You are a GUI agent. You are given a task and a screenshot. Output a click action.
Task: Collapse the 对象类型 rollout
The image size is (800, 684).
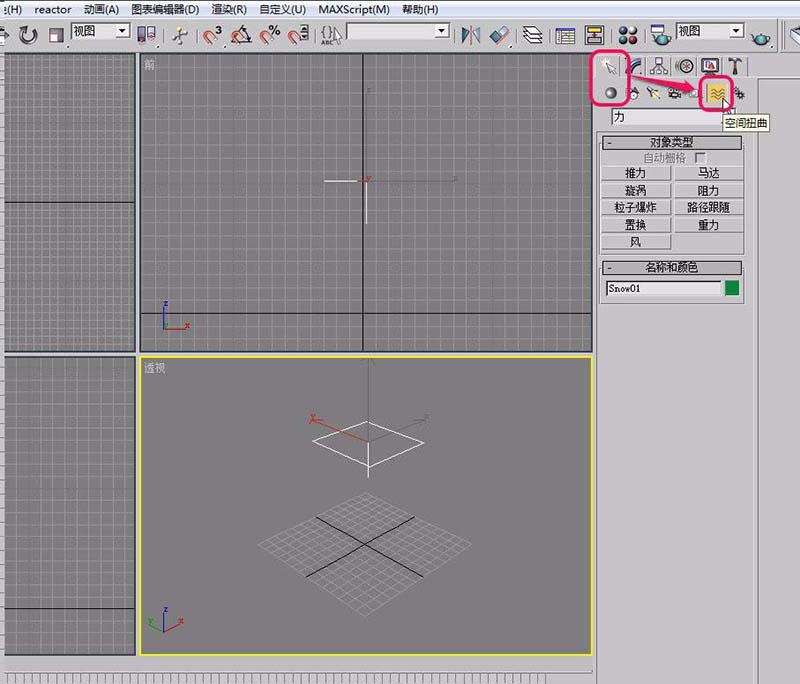[x=671, y=142]
